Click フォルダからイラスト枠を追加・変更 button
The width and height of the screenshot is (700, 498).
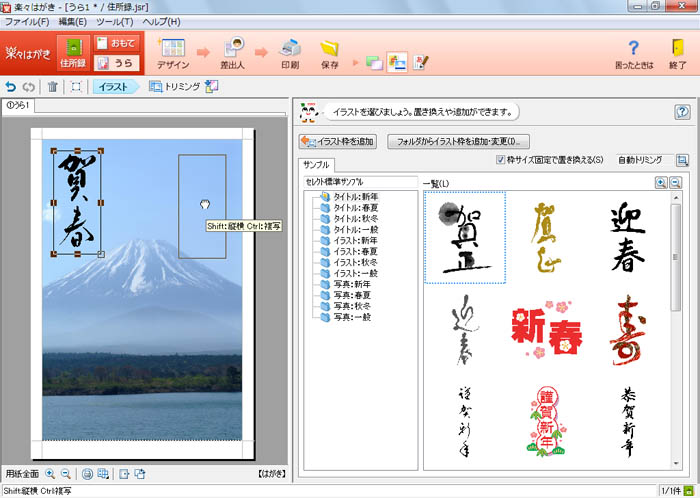click(x=458, y=142)
